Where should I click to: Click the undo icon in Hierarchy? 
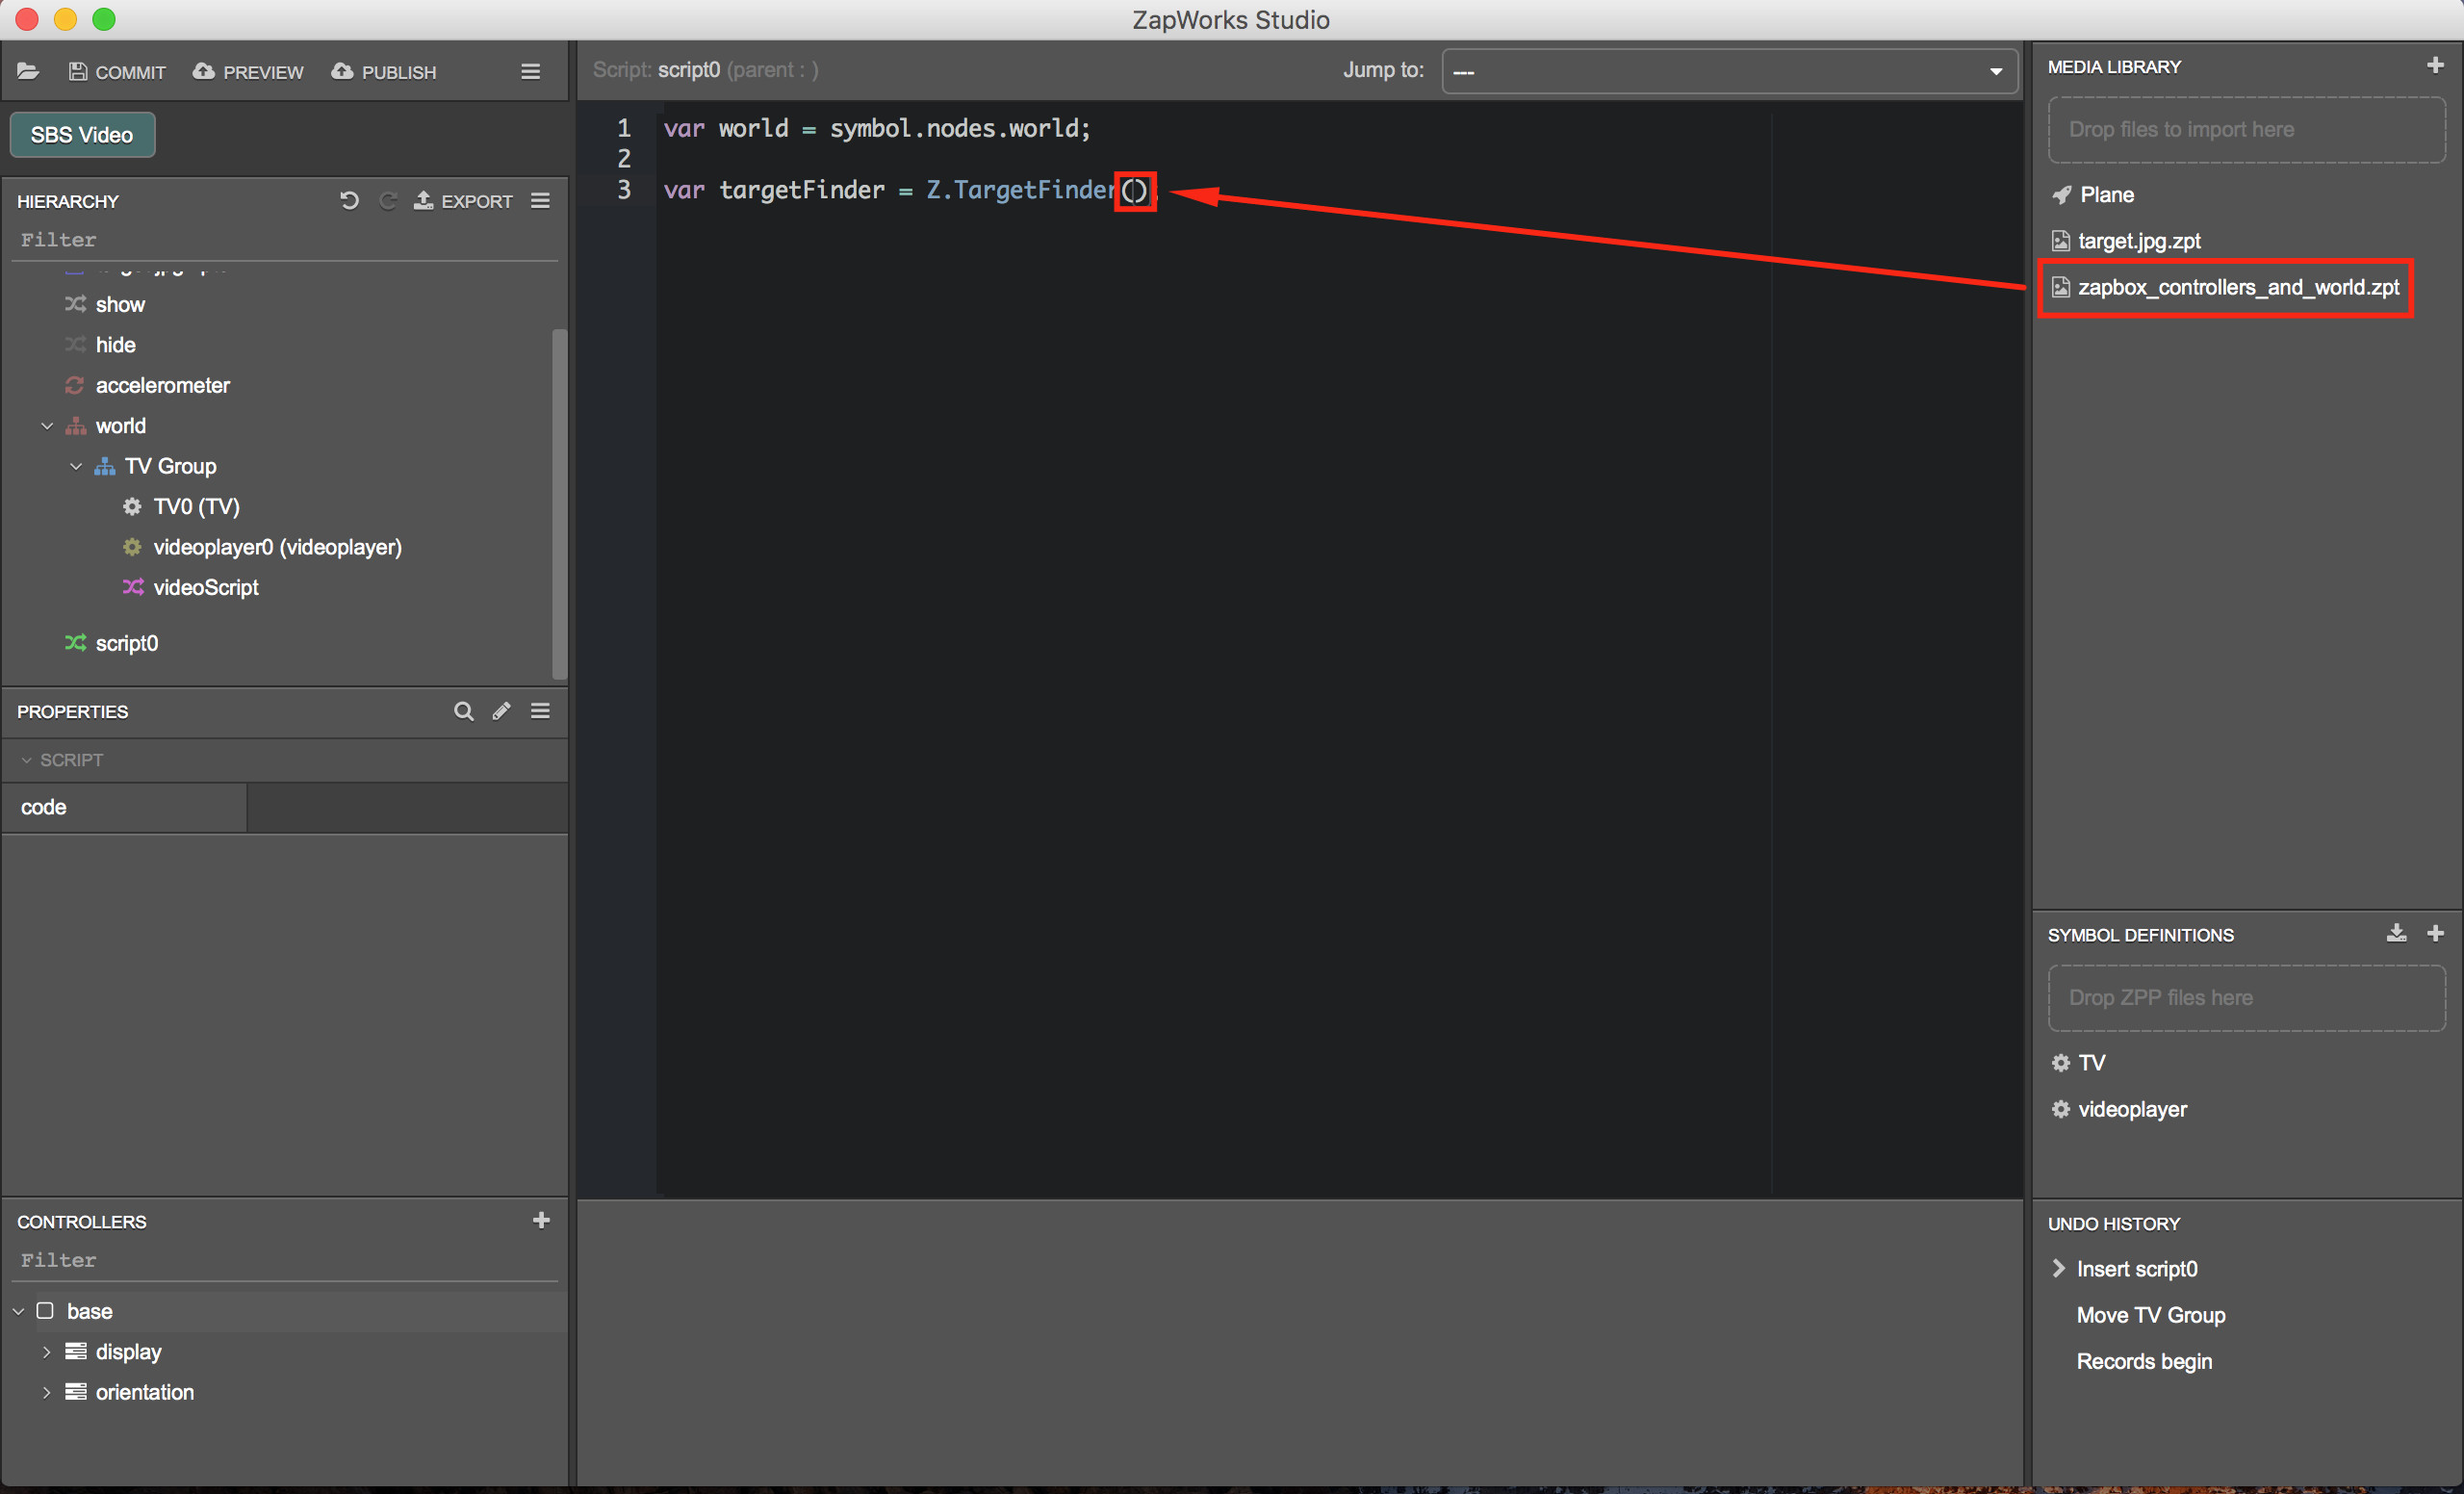click(349, 200)
